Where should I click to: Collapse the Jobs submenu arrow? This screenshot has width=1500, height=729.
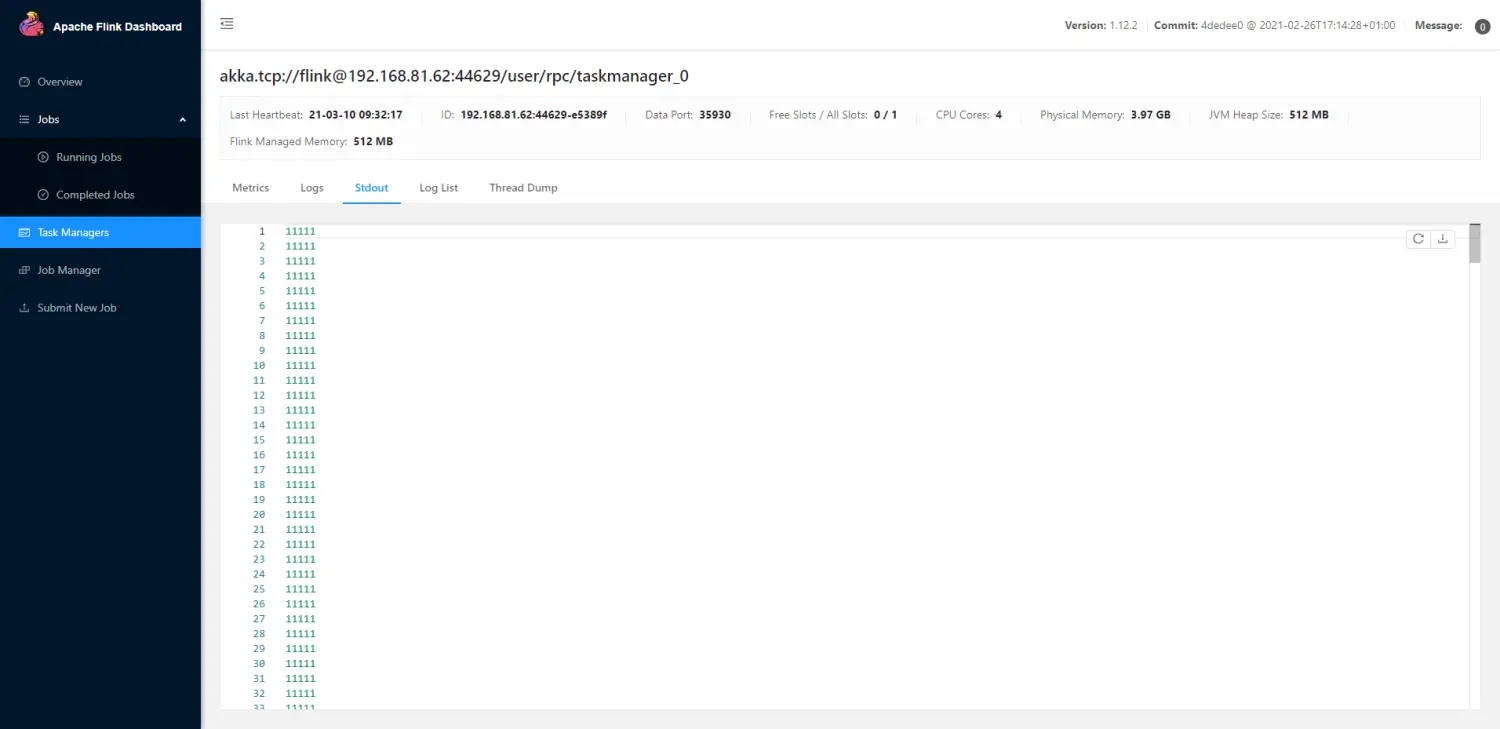click(182, 120)
